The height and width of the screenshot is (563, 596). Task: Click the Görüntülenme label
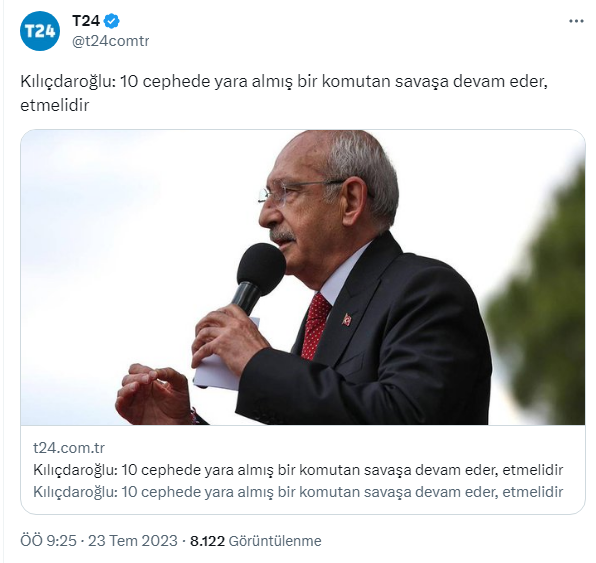[275, 541]
